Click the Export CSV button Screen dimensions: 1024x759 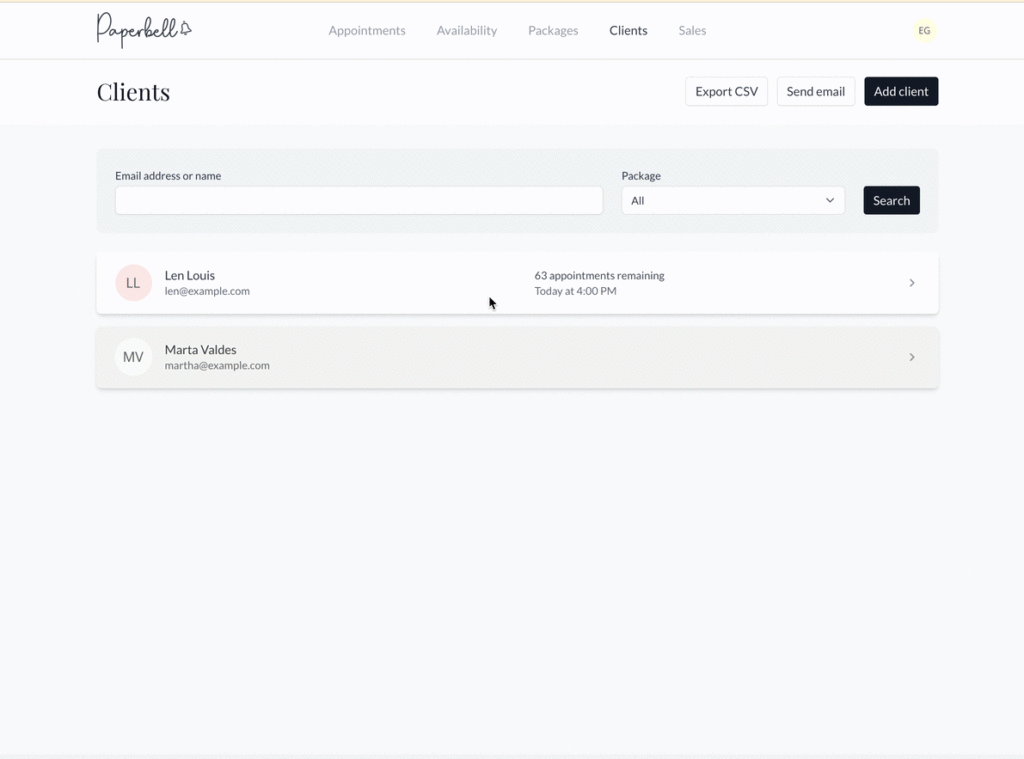point(726,91)
